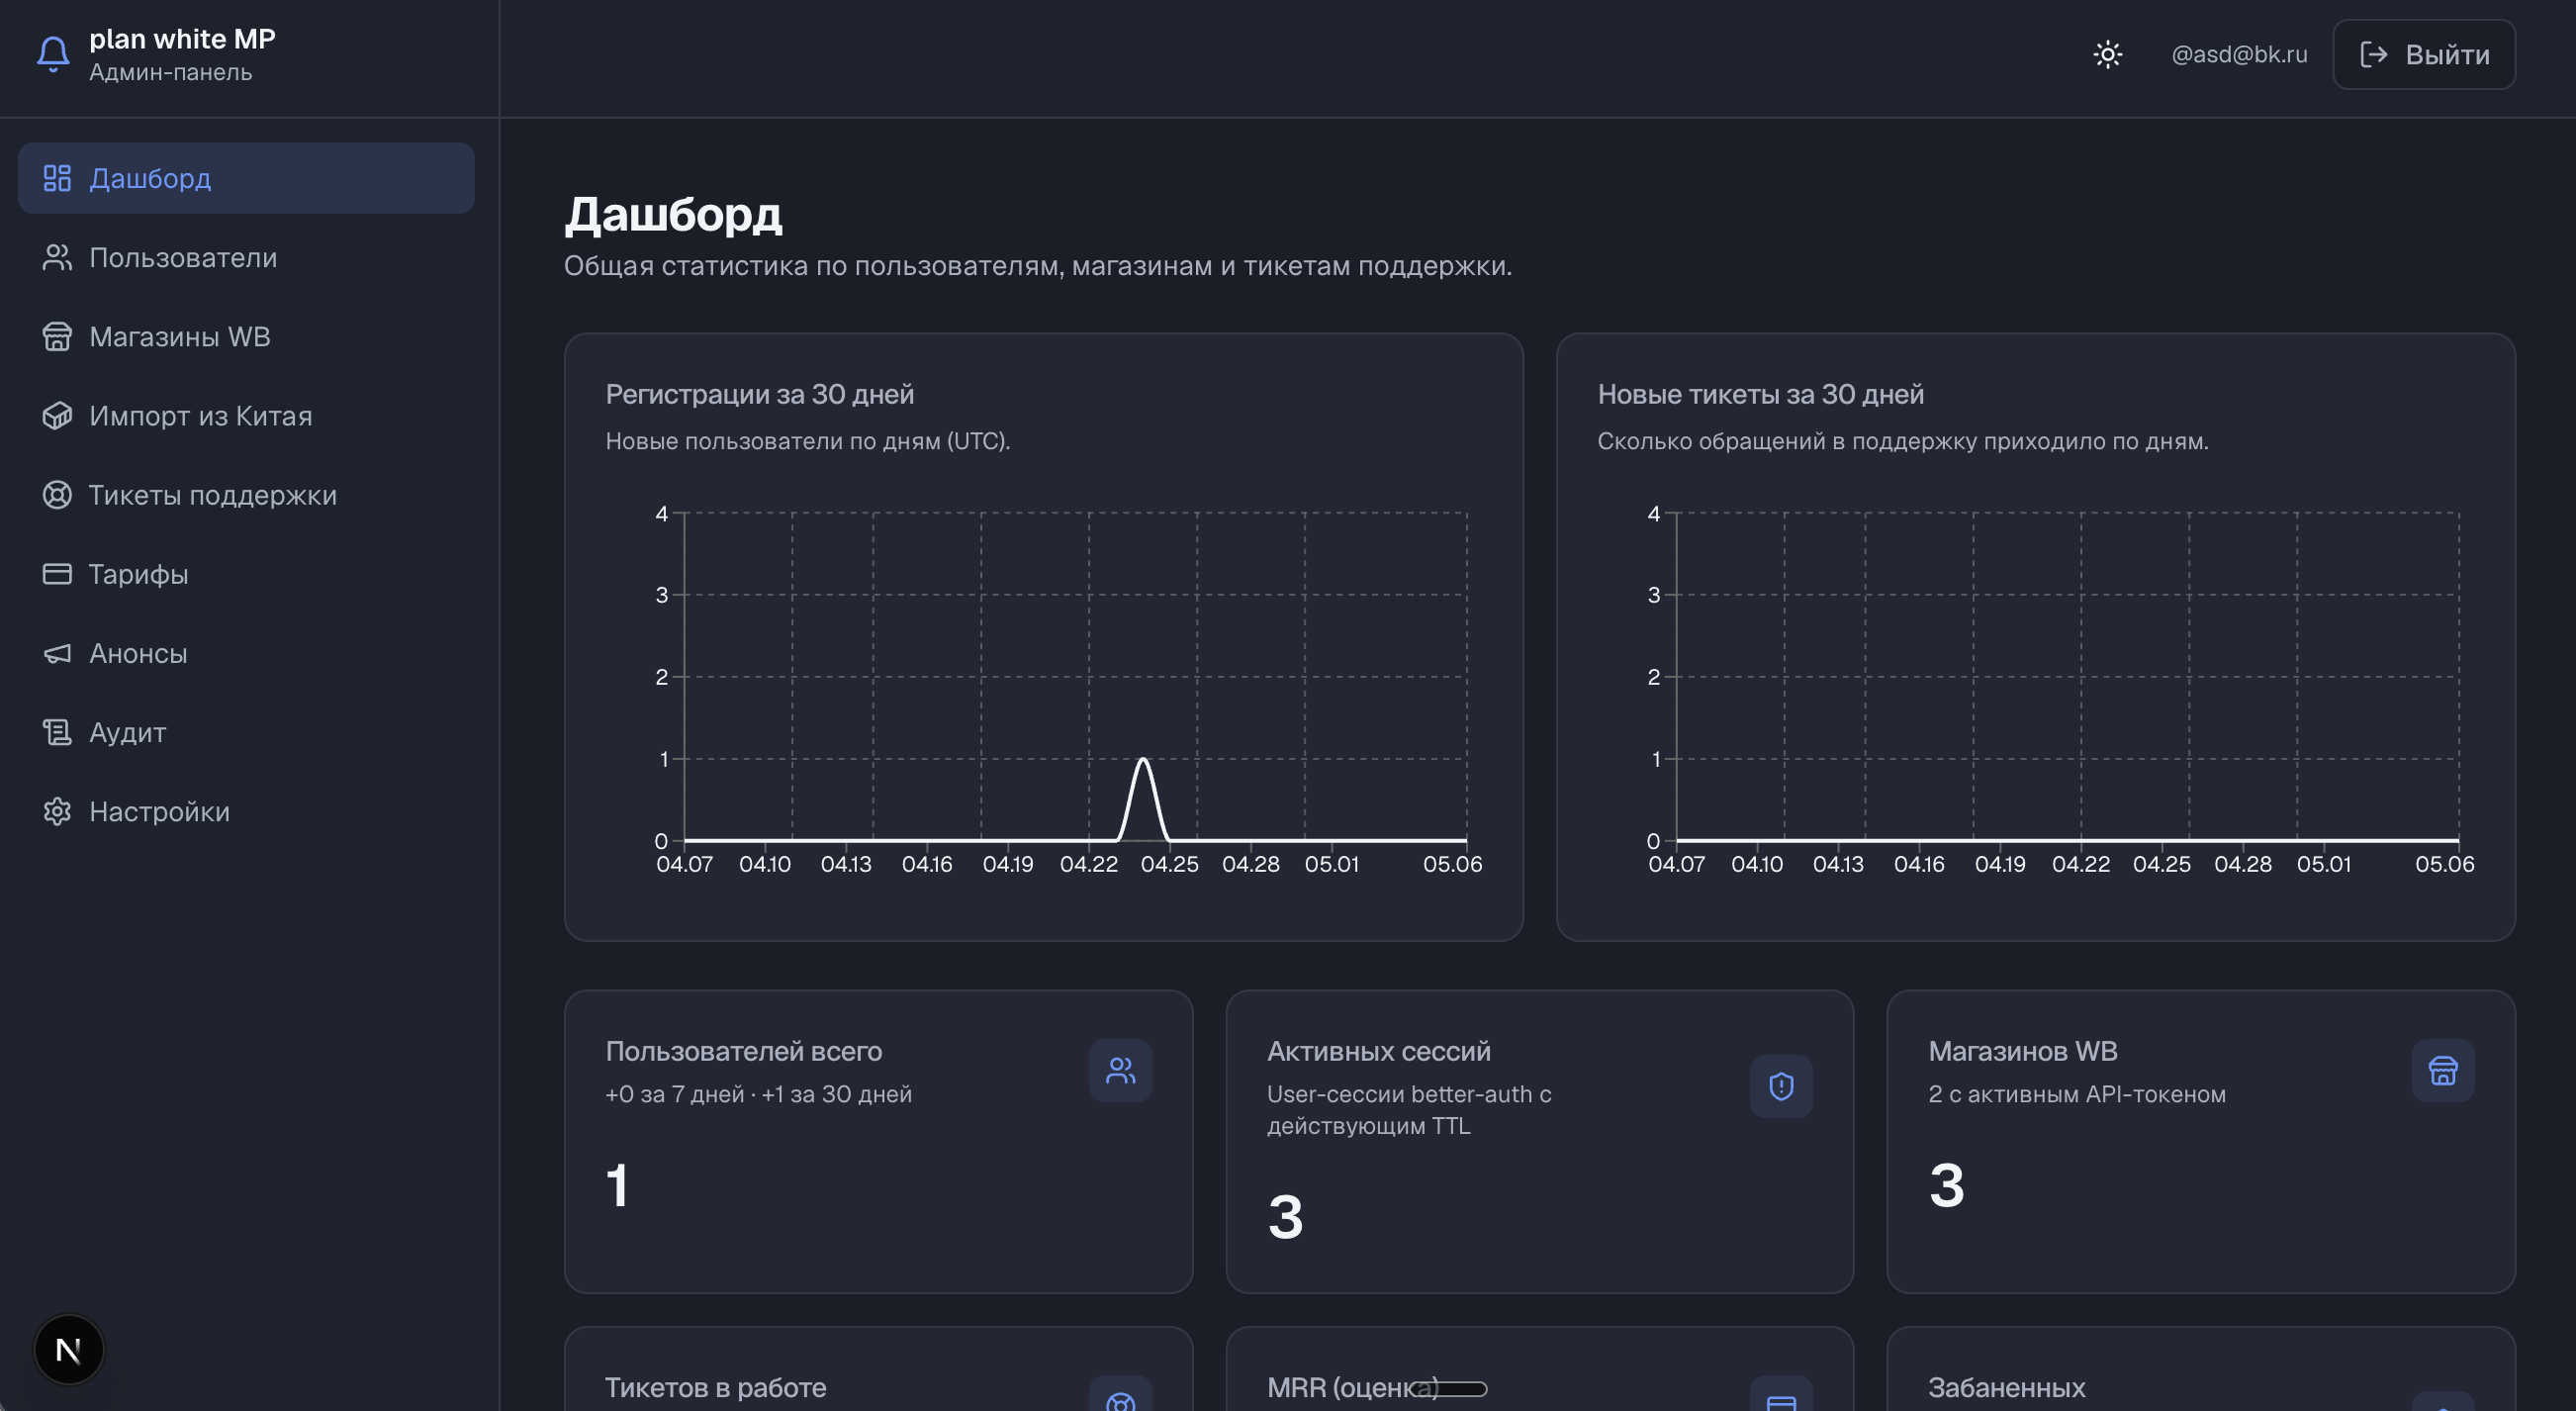Click the Магазины WB store icon in sidebar
This screenshot has width=2576, height=1411.
coord(57,336)
